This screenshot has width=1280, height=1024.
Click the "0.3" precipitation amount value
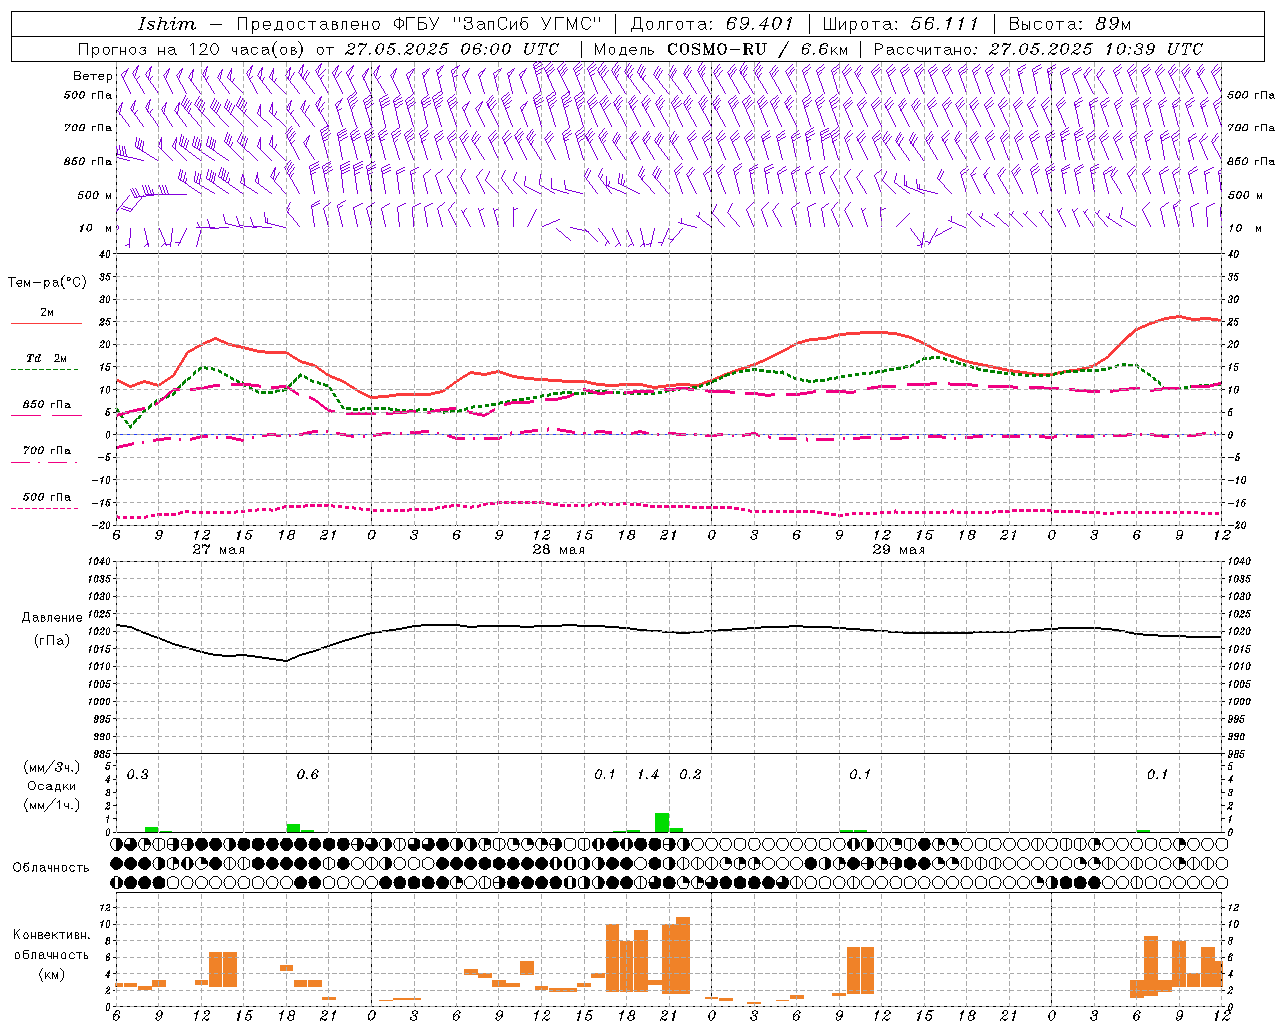tap(138, 775)
